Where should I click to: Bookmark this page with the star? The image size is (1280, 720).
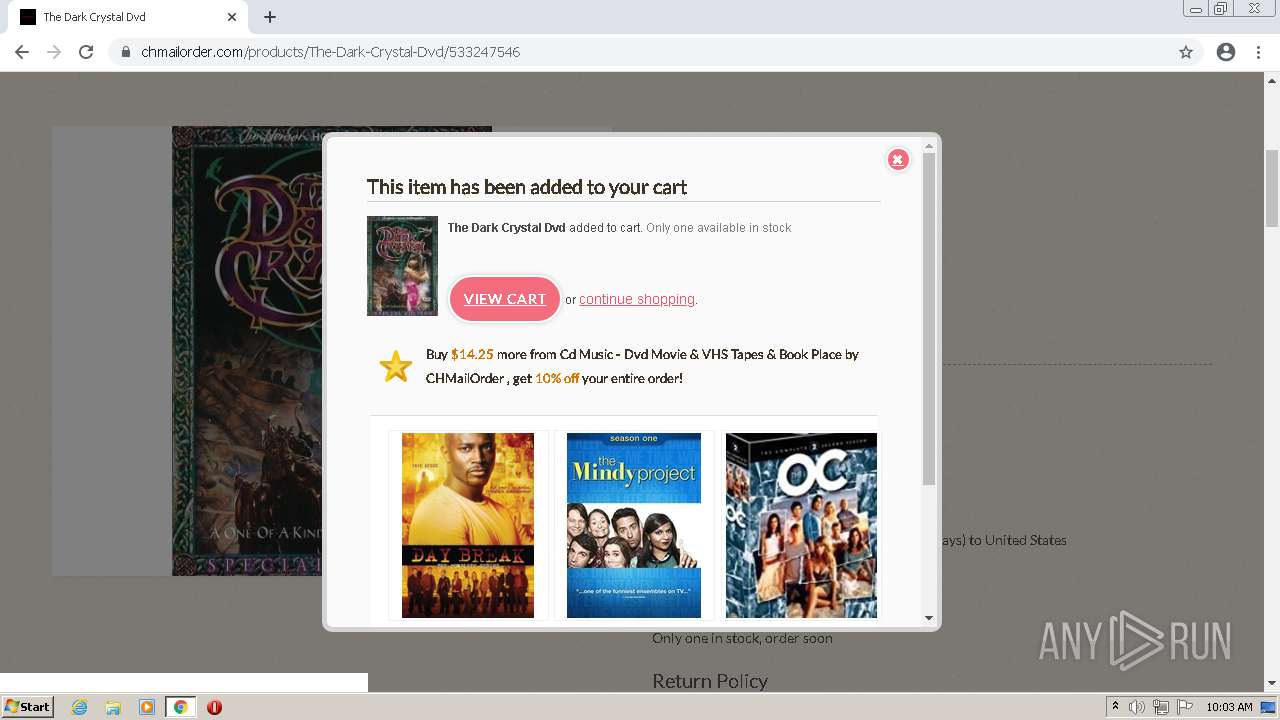pyautogui.click(x=1186, y=52)
